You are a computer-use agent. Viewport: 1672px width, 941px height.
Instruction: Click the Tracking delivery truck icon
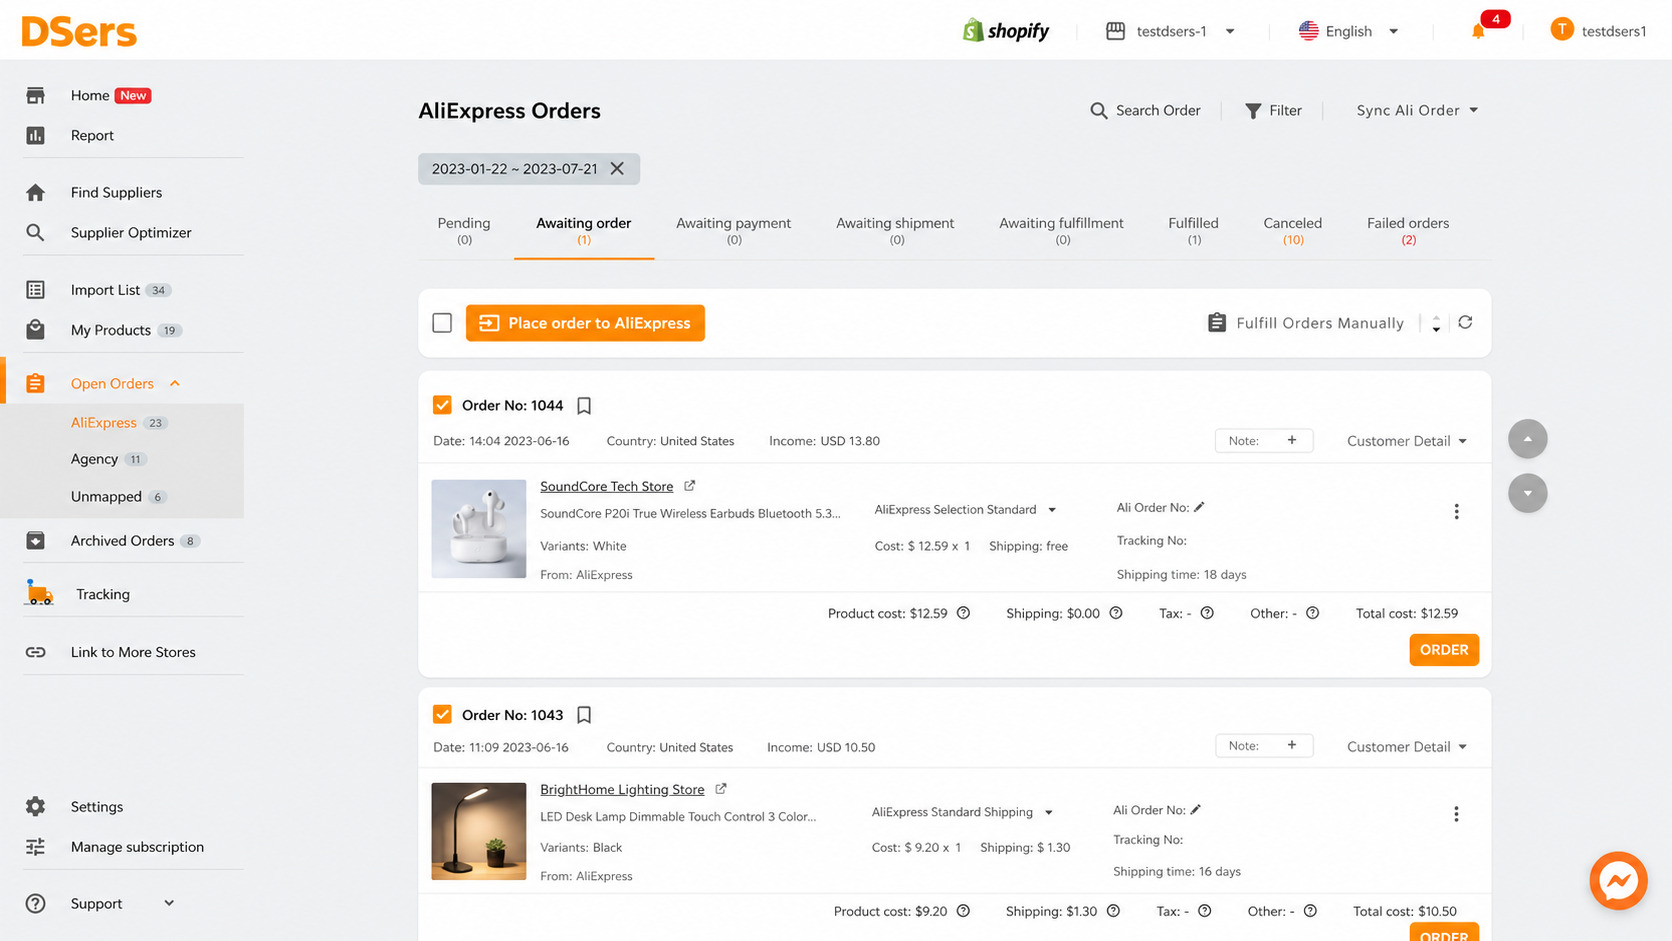[x=39, y=593]
